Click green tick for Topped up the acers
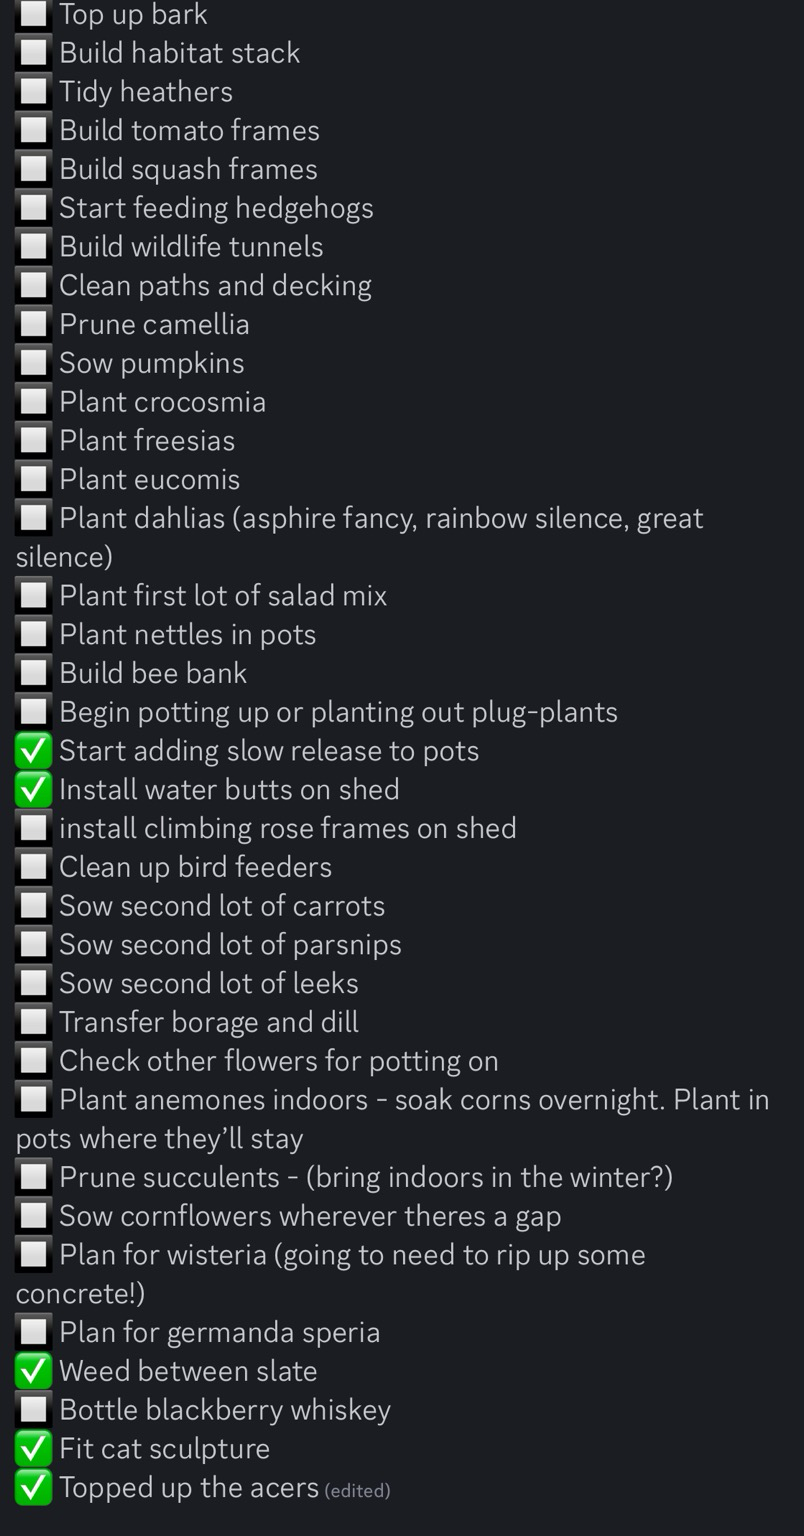 coord(34,1487)
